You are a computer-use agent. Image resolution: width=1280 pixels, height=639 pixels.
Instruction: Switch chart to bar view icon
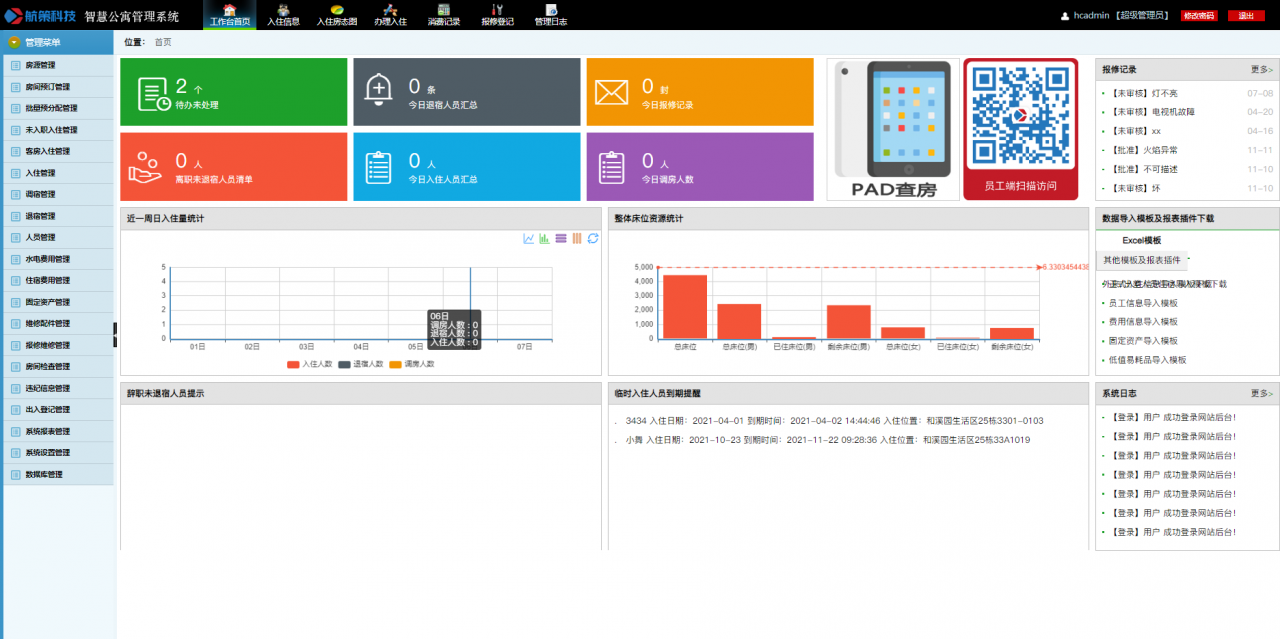544,238
